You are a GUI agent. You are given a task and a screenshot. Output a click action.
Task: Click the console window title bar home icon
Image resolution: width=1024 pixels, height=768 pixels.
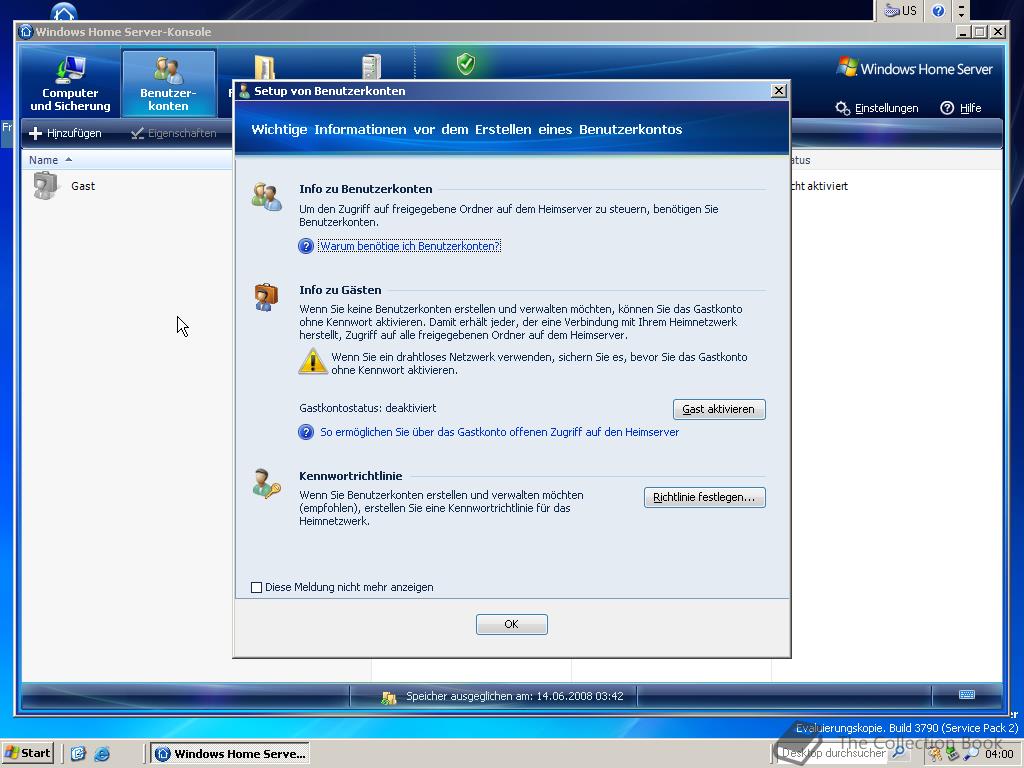point(26,31)
